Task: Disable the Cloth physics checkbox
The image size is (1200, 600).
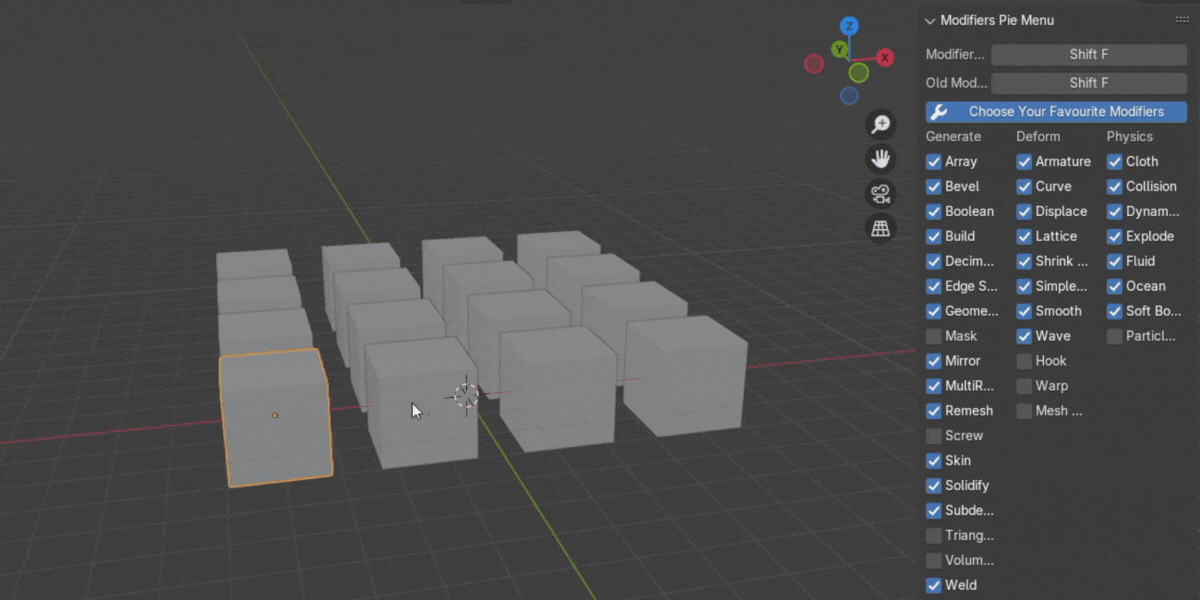Action: tap(1114, 161)
